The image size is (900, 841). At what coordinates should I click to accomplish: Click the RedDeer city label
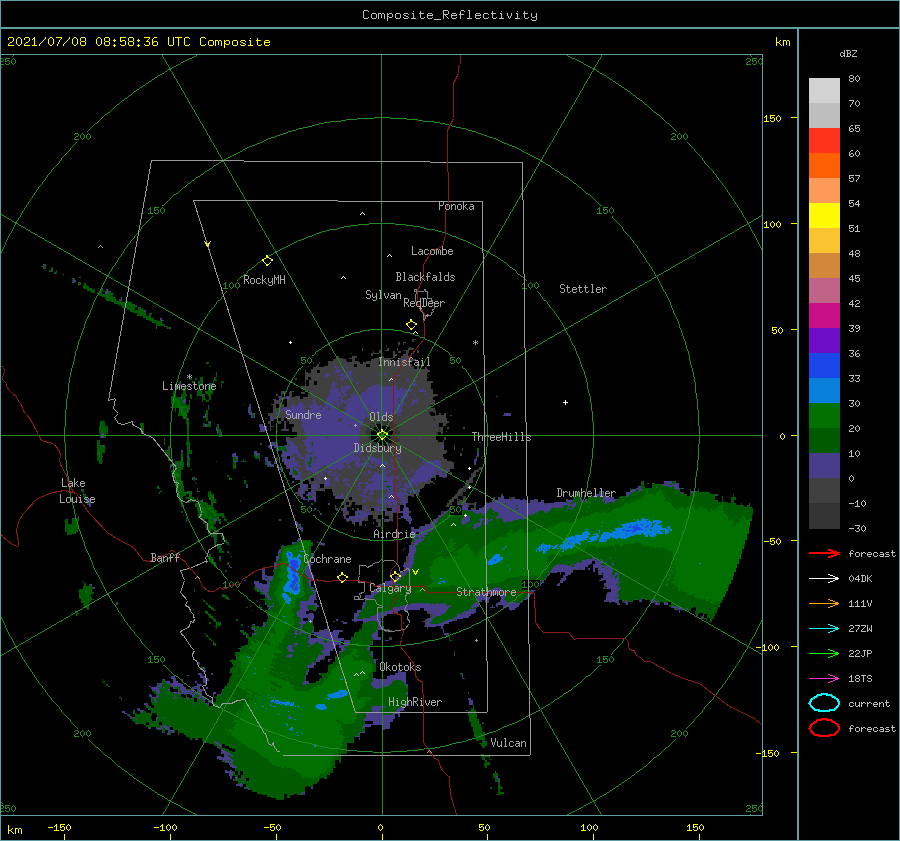(424, 303)
